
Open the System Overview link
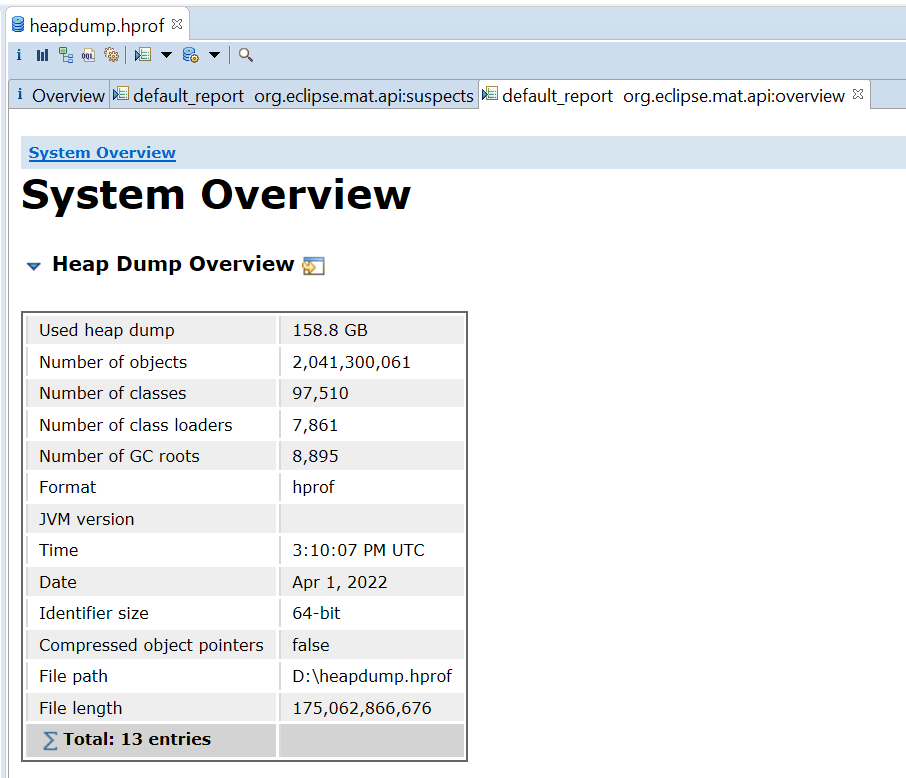point(101,152)
